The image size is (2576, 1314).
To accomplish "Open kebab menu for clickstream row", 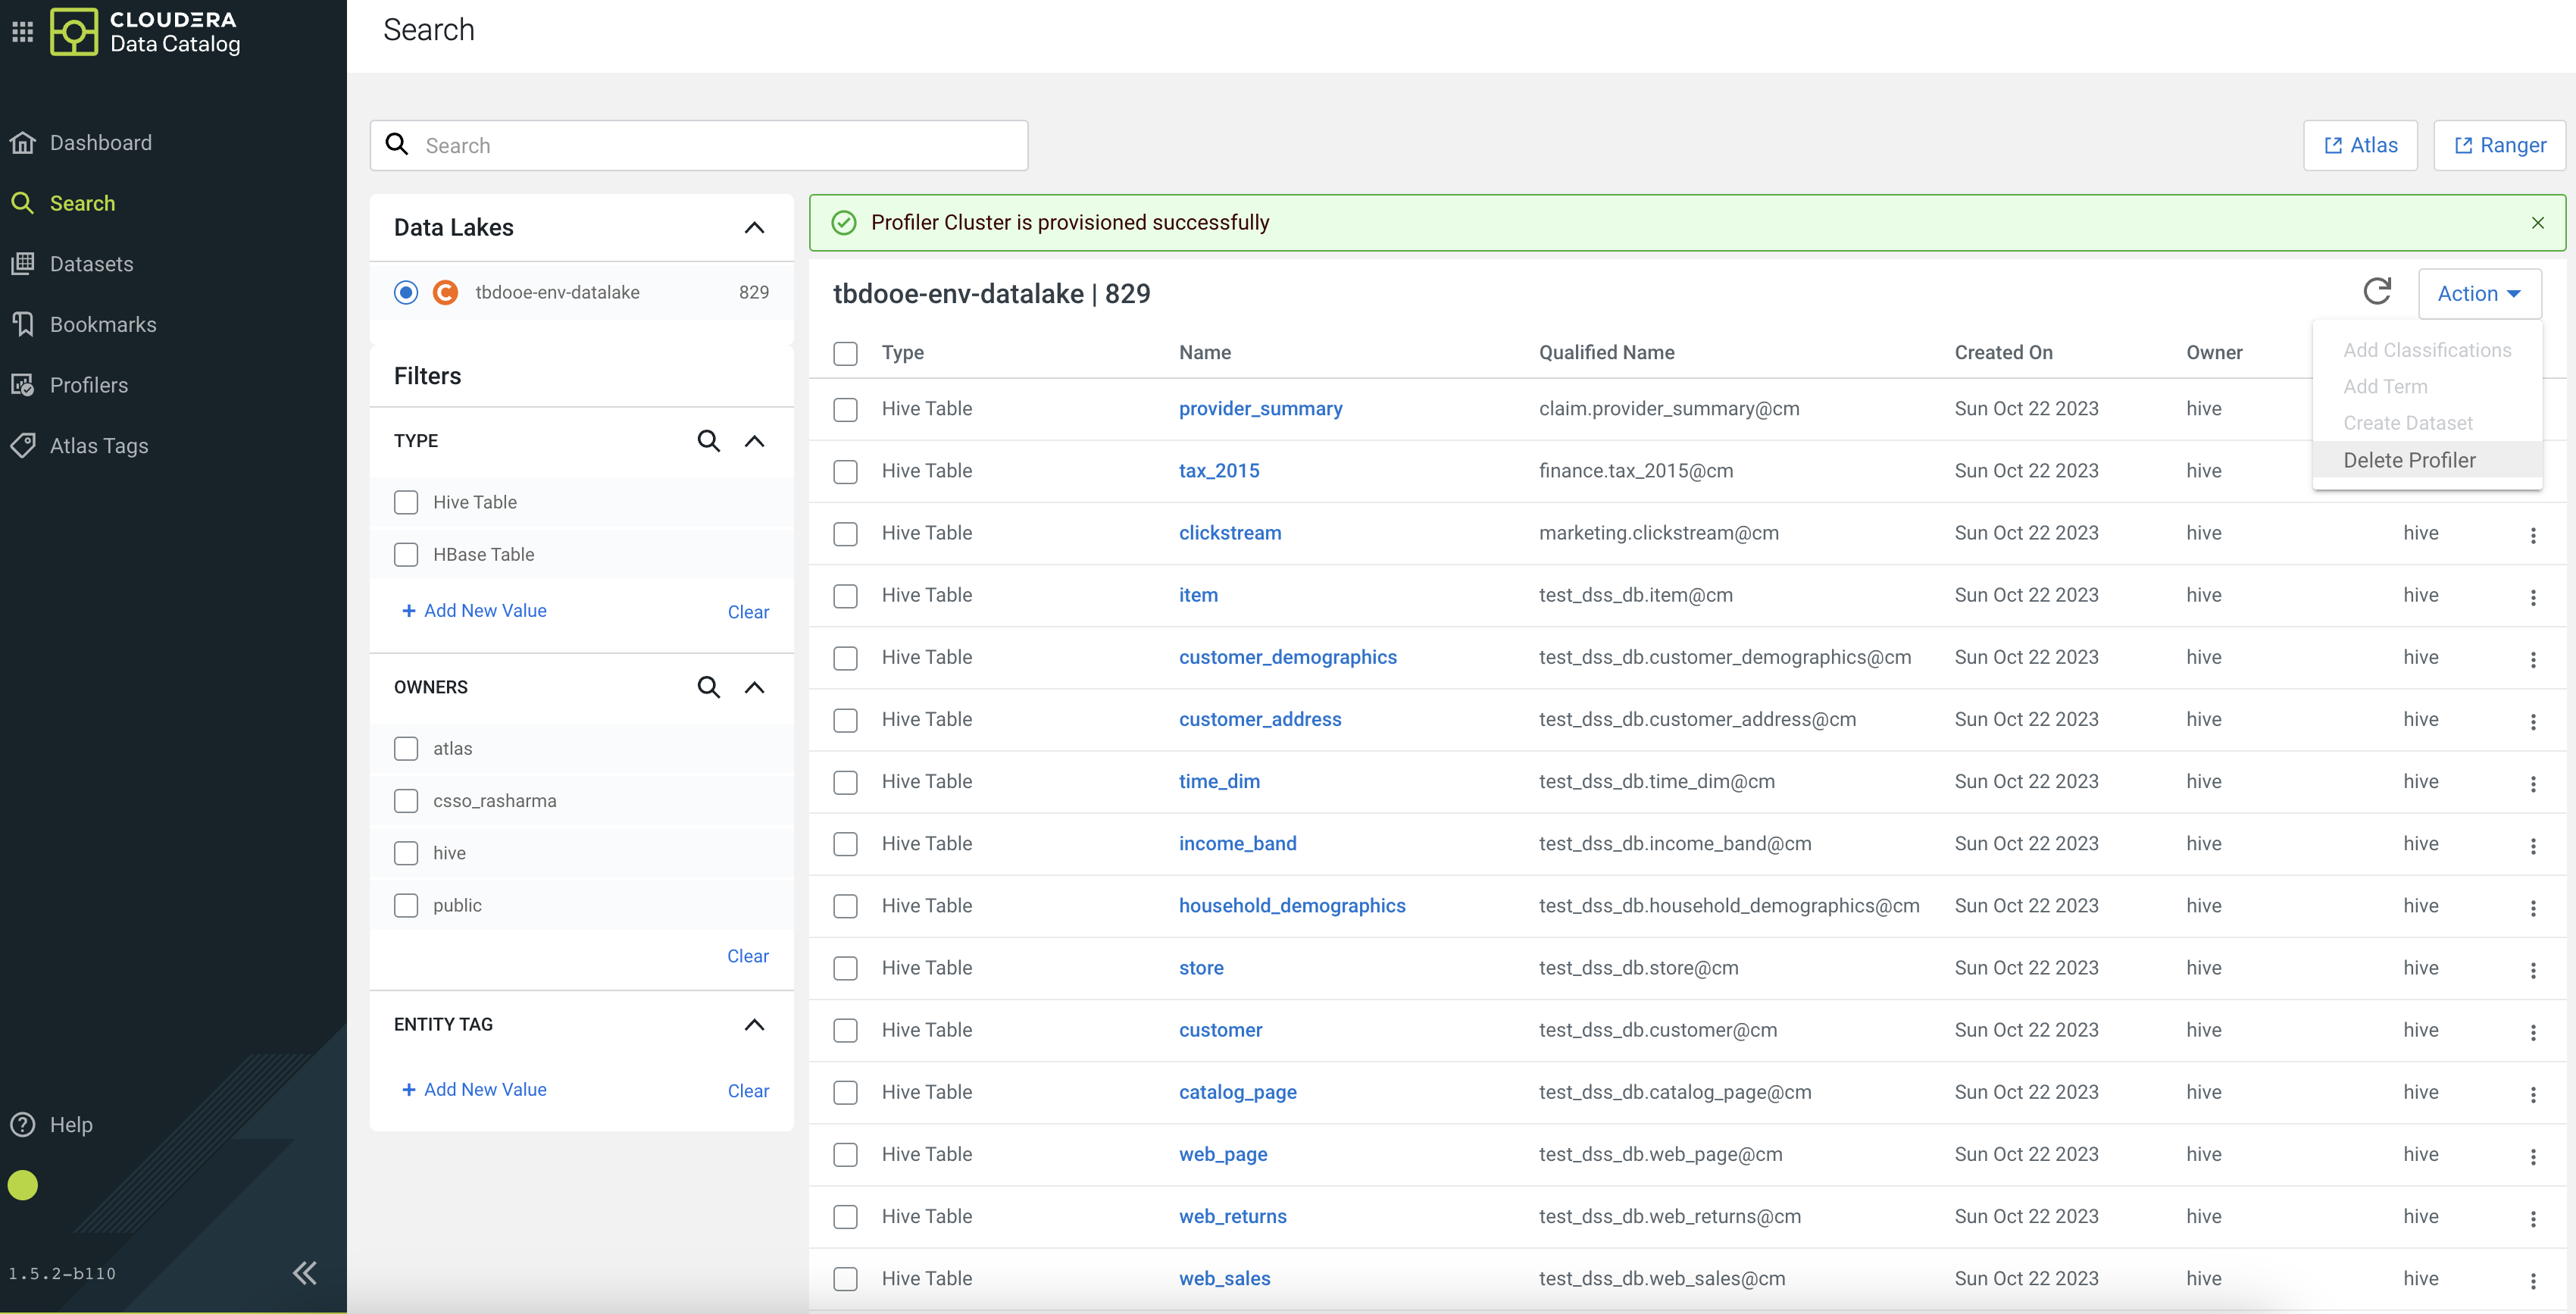I will [x=2532, y=535].
